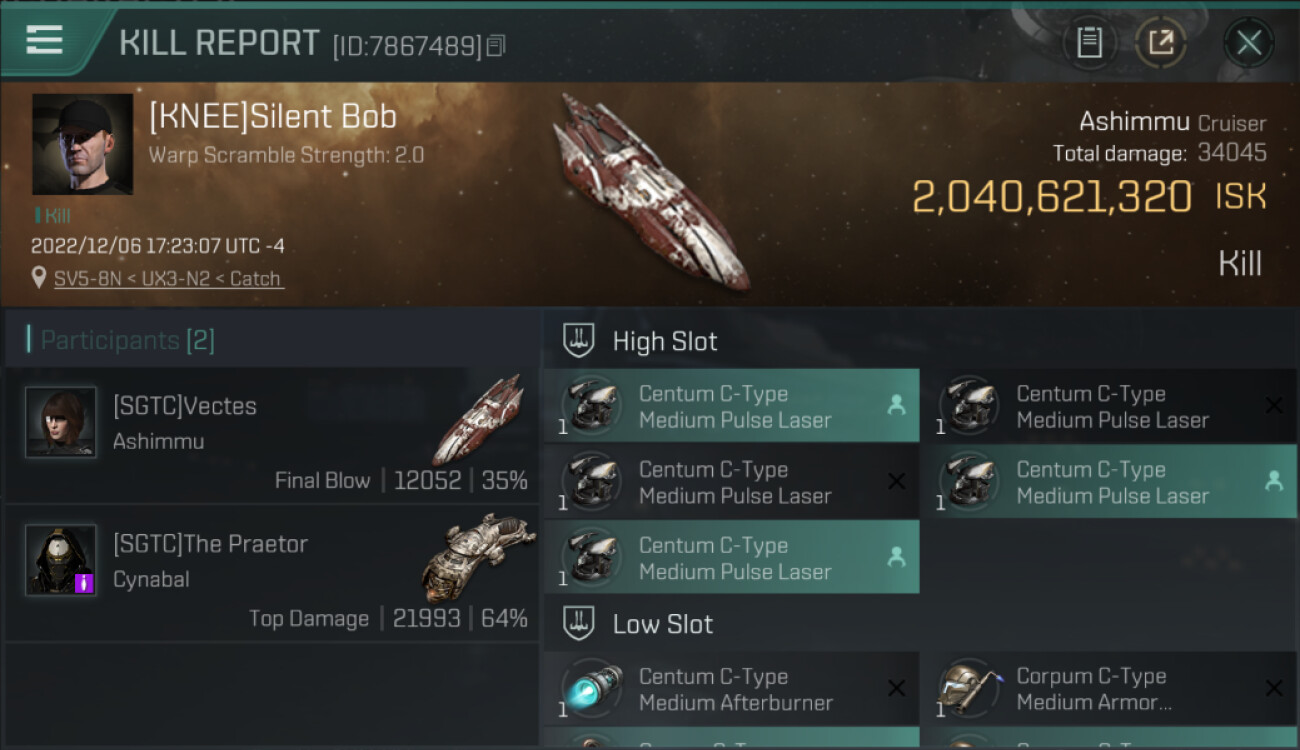Viewport: 1300px width, 750px height.
Task: Click The Praetor's portrait icon
Action: pyautogui.click(x=61, y=560)
